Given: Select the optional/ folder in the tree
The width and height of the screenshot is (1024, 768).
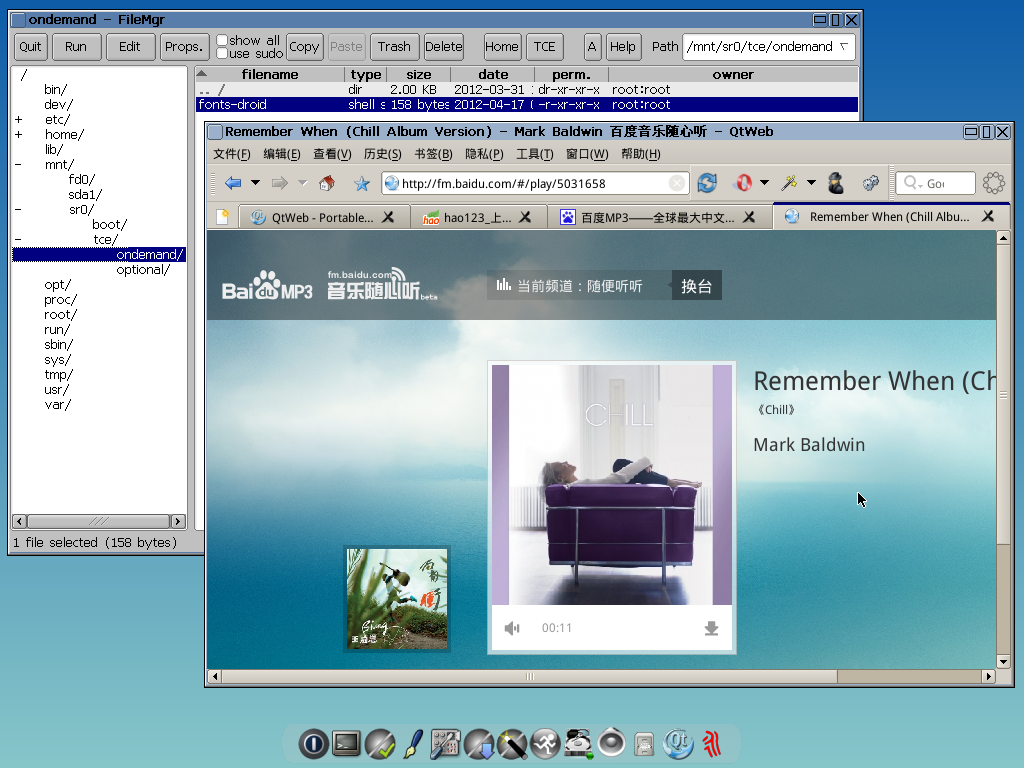Looking at the screenshot, I should [143, 270].
